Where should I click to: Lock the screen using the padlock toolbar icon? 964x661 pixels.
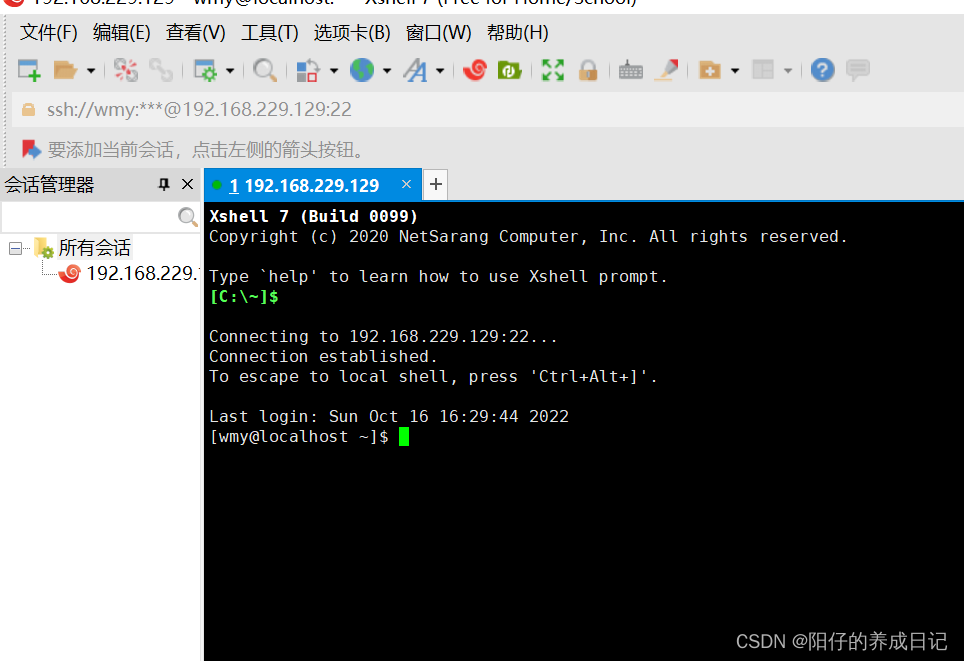point(589,70)
